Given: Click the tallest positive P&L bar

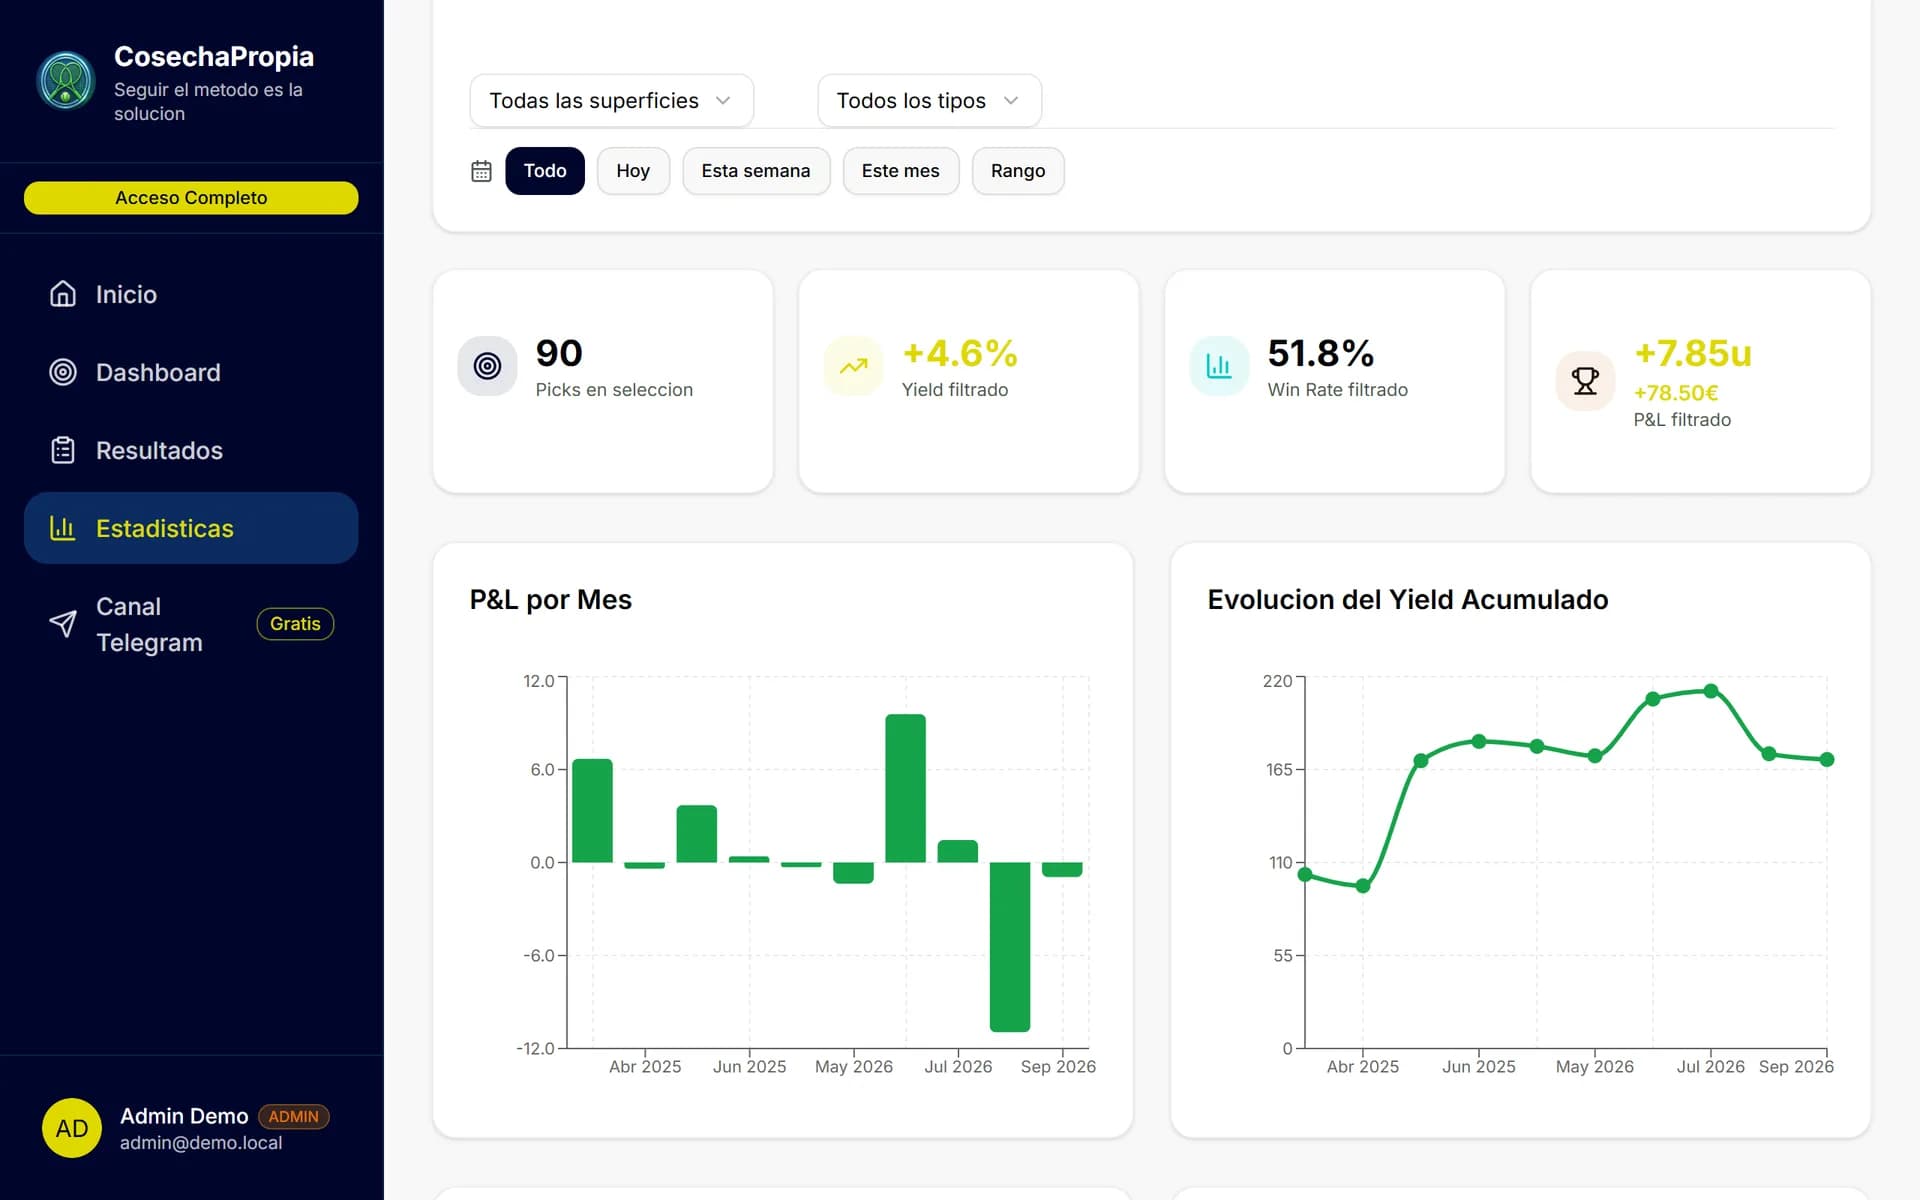Looking at the screenshot, I should (905, 788).
